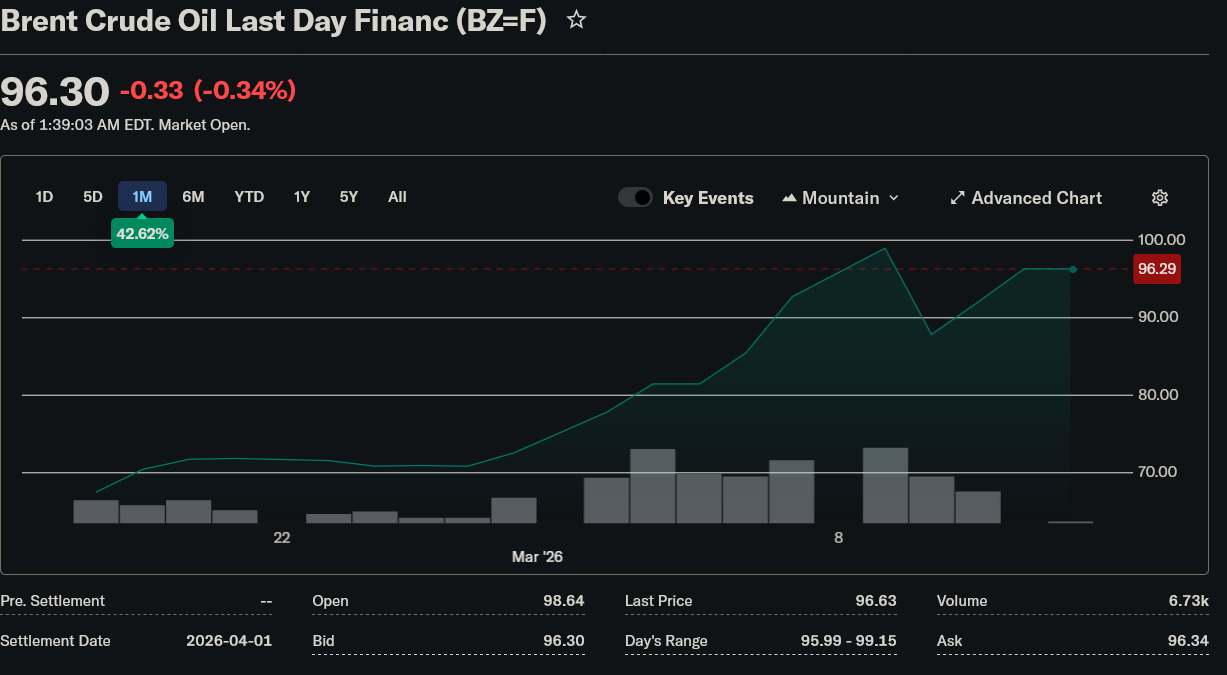
Task: Click the Ask value 96.34
Action: tap(1188, 641)
